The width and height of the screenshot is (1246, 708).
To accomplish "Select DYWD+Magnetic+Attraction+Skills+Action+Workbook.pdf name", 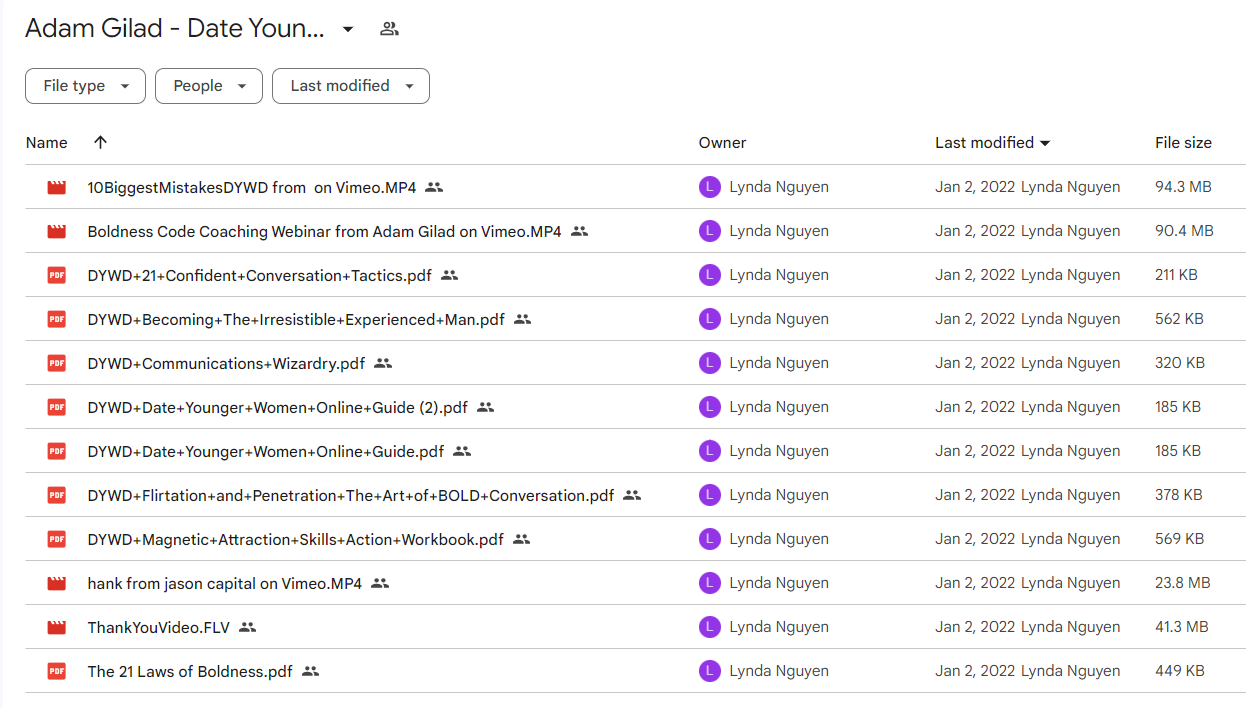I will pyautogui.click(x=296, y=539).
